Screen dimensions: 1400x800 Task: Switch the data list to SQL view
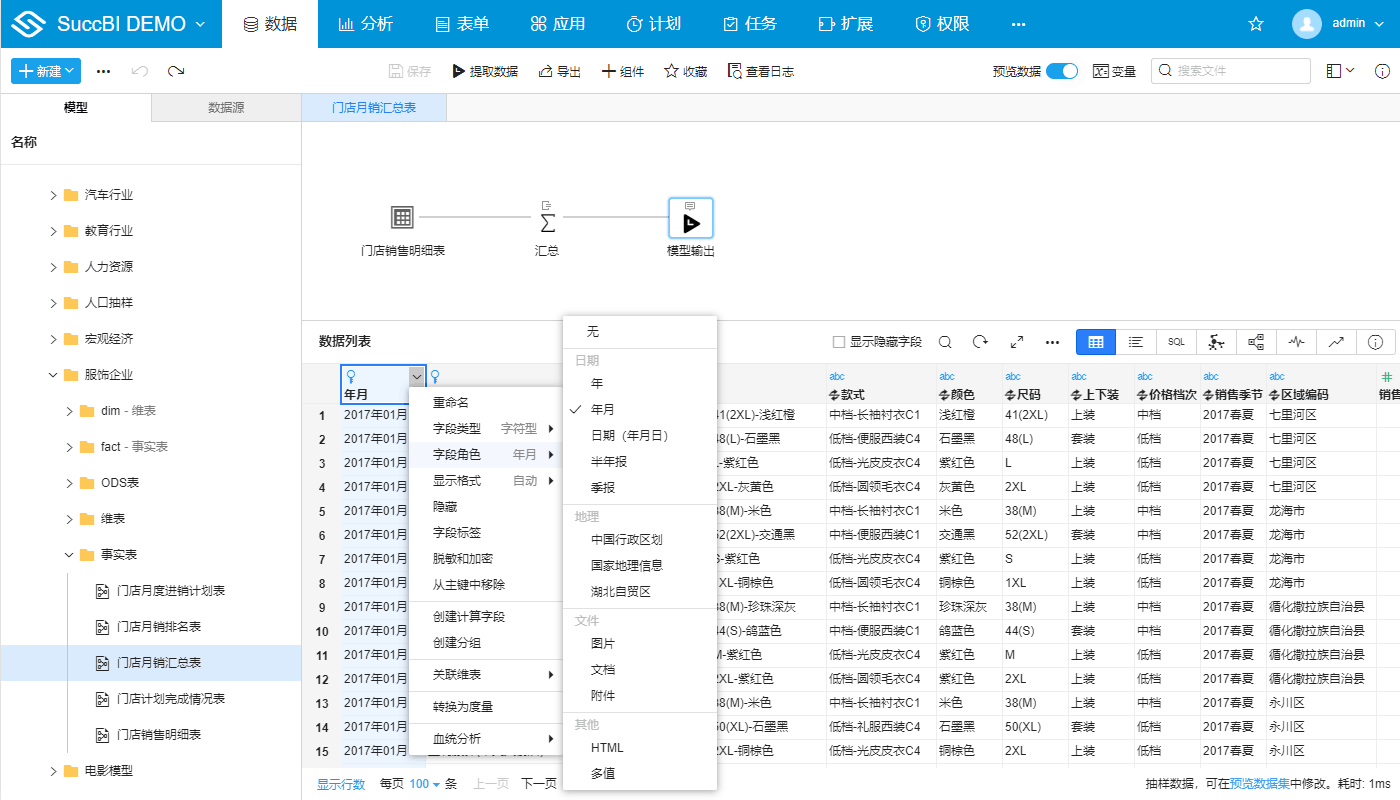(1175, 342)
